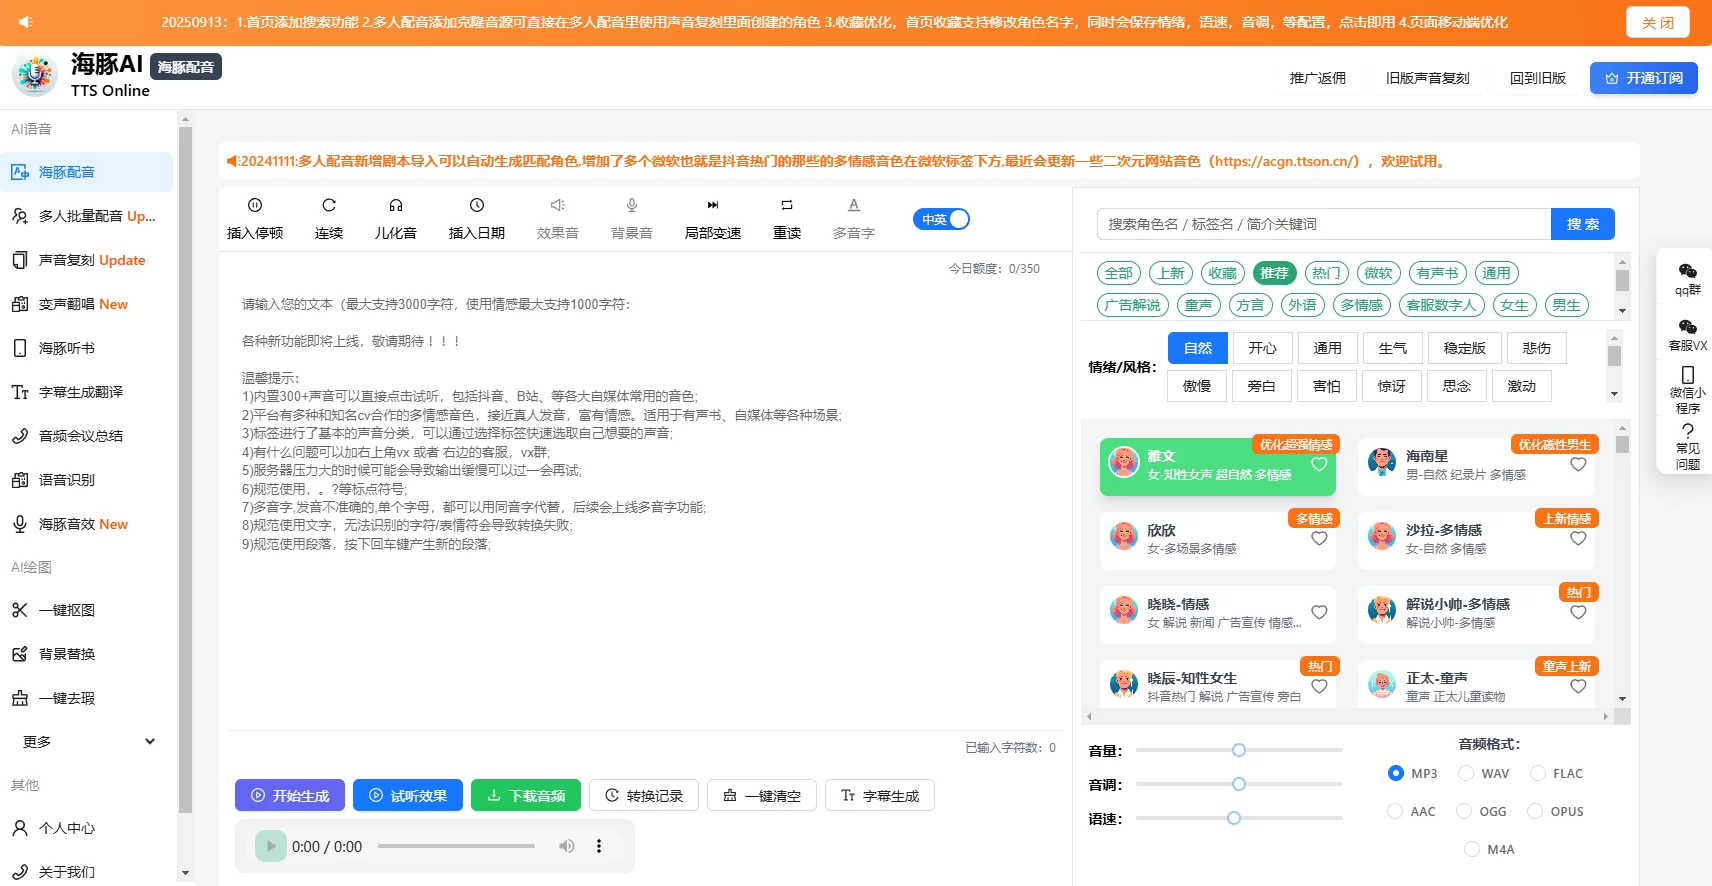The height and width of the screenshot is (886, 1712).
Task: Click the 儿化音 headphone icon
Action: click(x=396, y=205)
